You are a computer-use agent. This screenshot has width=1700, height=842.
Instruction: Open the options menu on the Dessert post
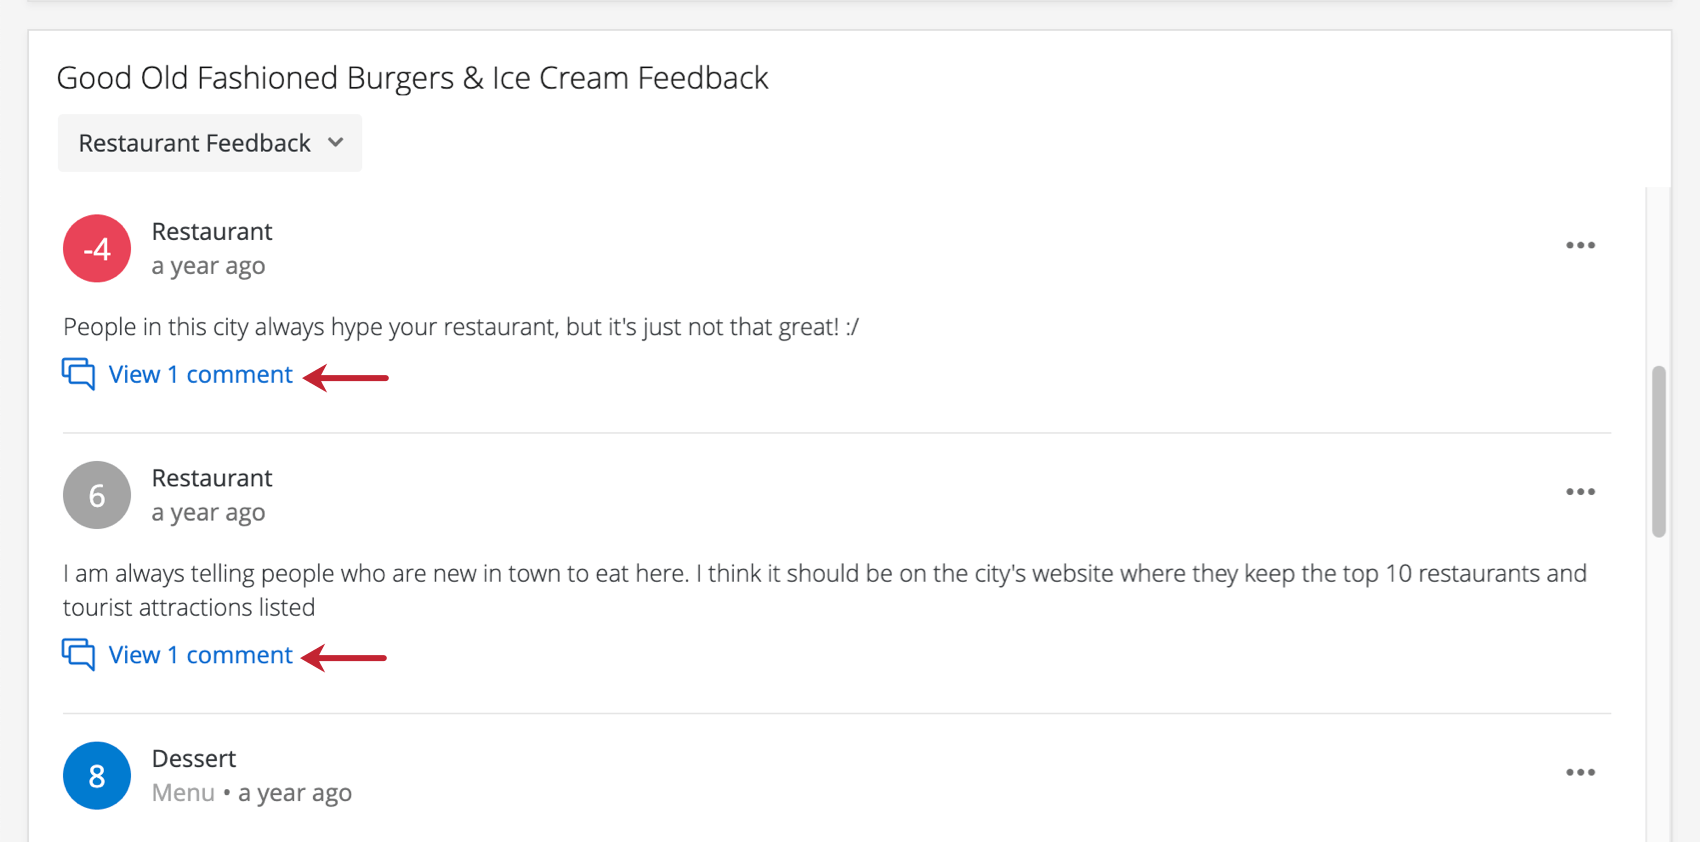pos(1581,772)
